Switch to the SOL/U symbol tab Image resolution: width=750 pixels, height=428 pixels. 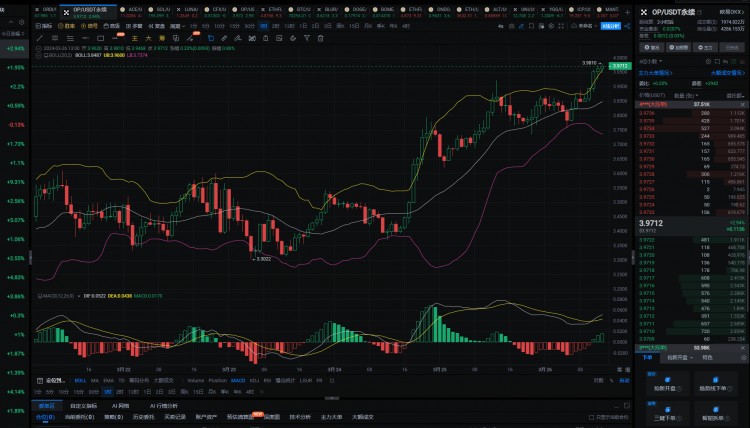click(x=159, y=12)
